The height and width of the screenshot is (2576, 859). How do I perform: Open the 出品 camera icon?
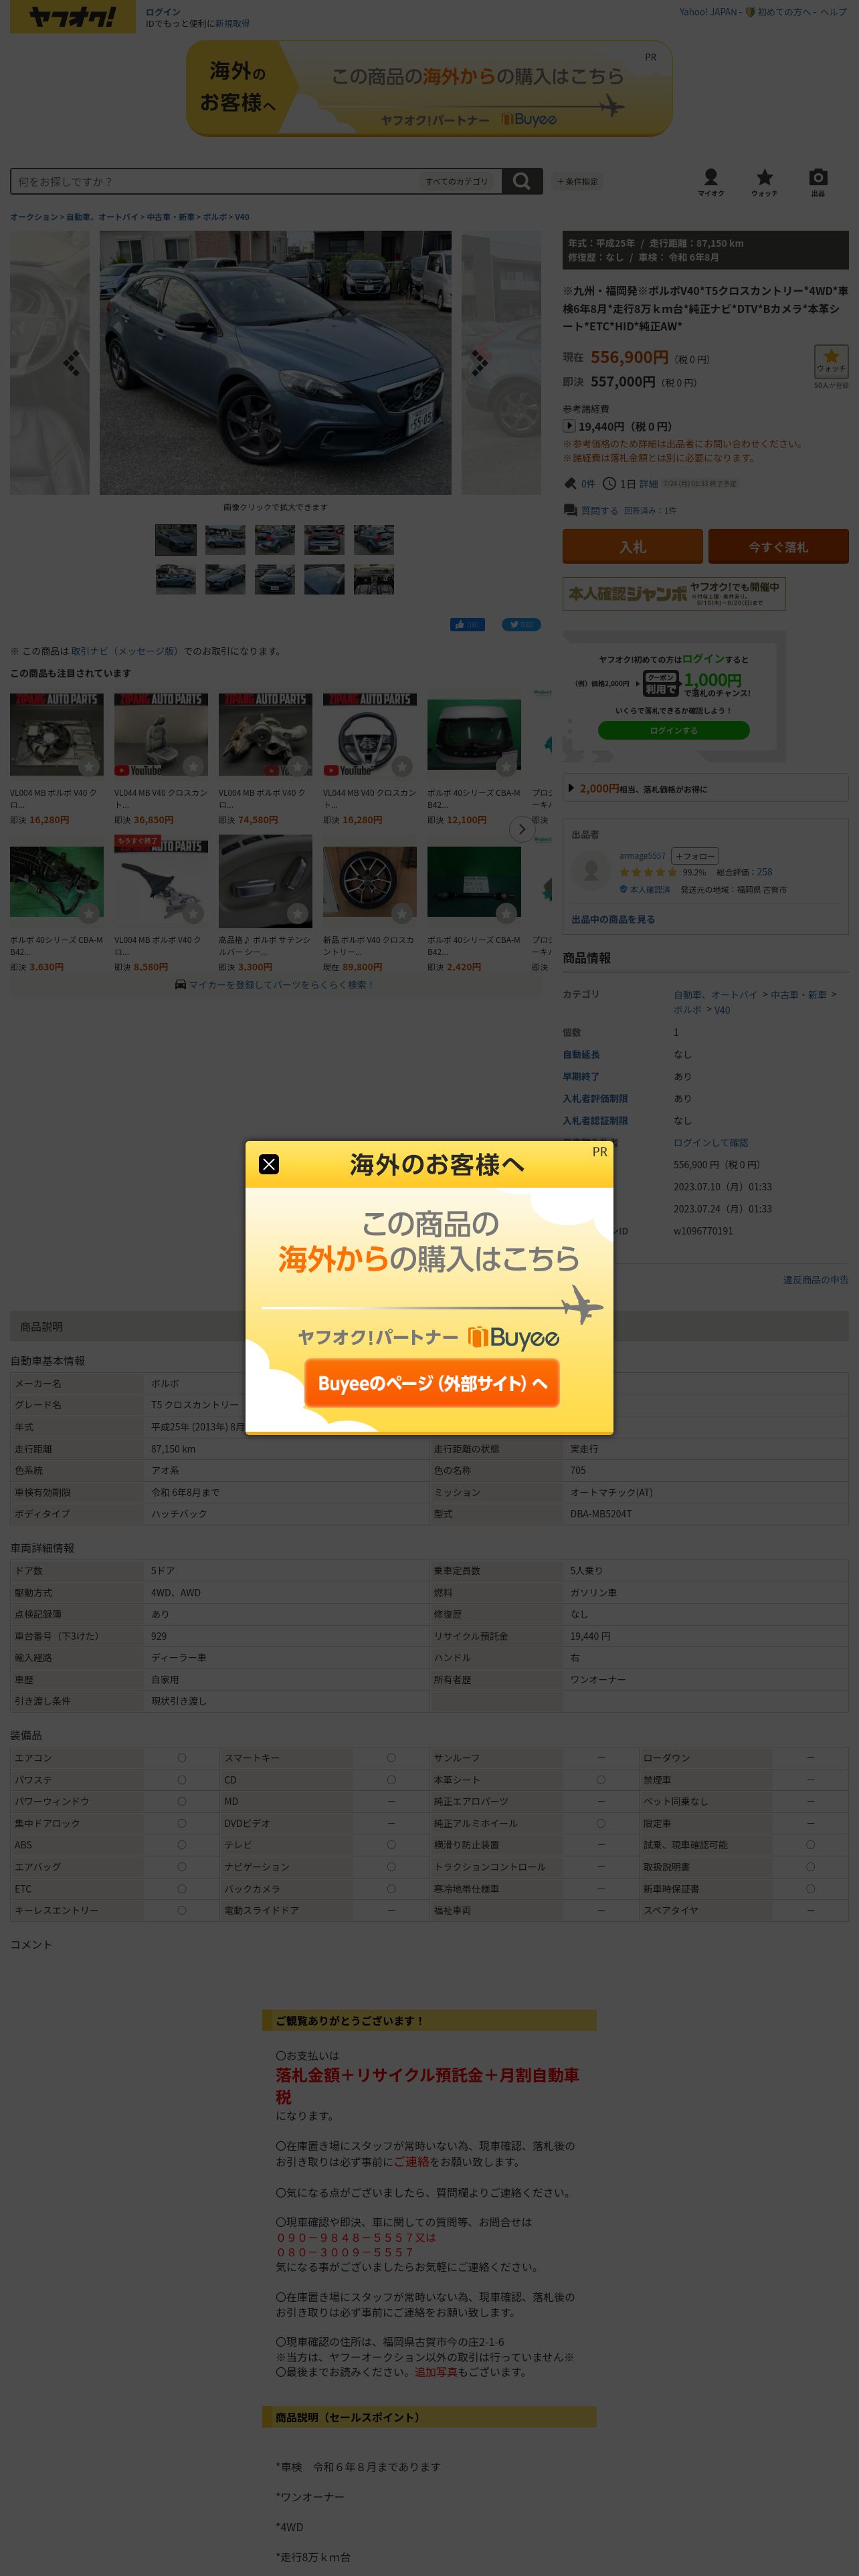(818, 182)
